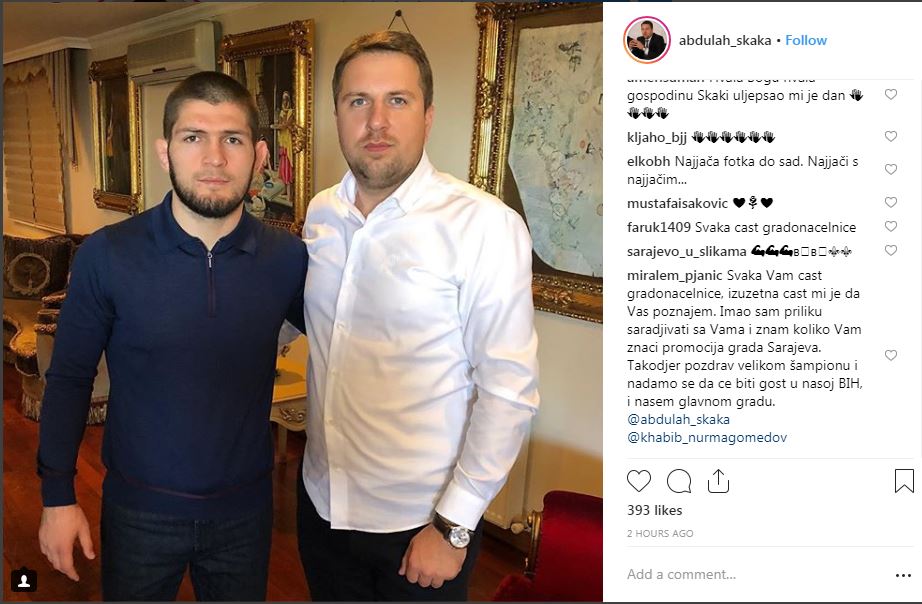Show tagged people icon on photo

pyautogui.click(x=24, y=580)
